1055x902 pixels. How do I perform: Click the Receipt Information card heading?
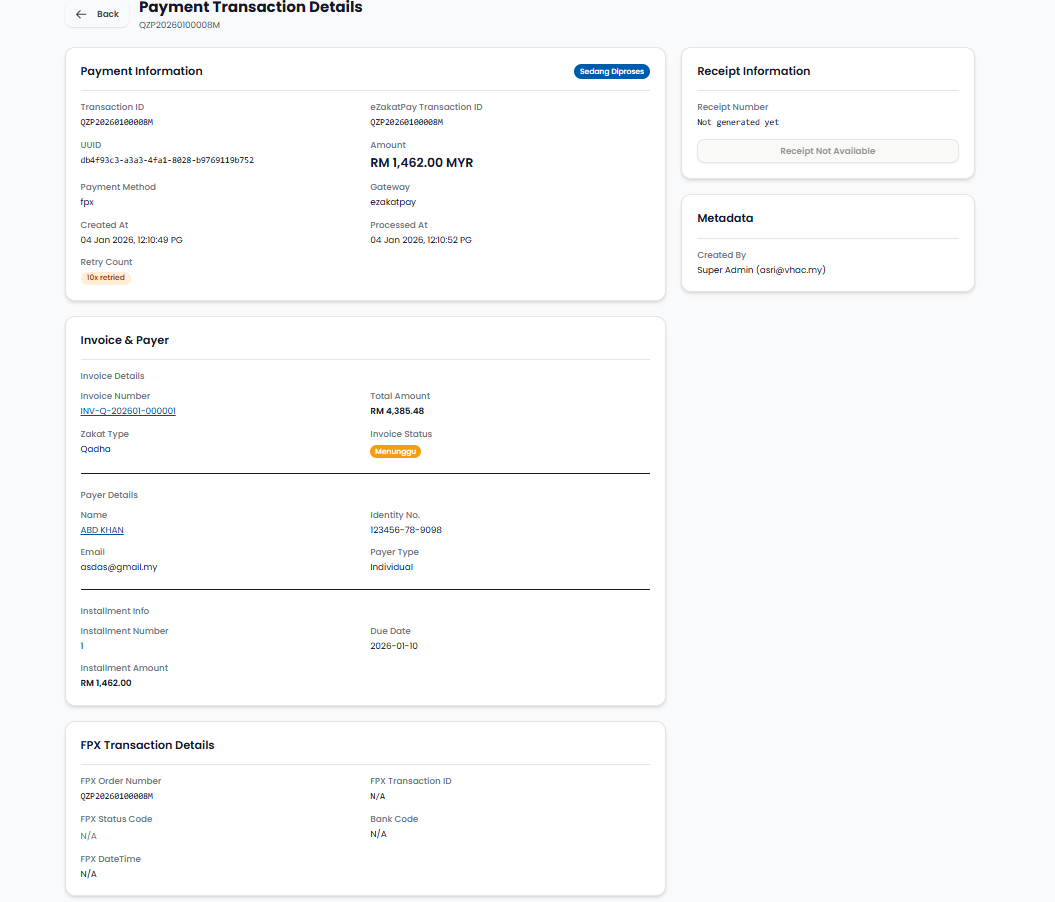click(753, 71)
